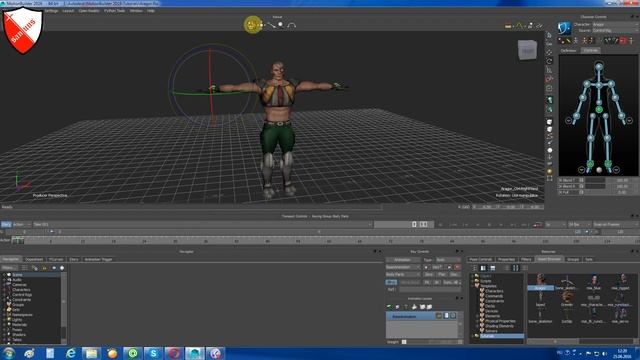
Task: Expand the Characters node in Navigator tree
Action: (x=4, y=290)
